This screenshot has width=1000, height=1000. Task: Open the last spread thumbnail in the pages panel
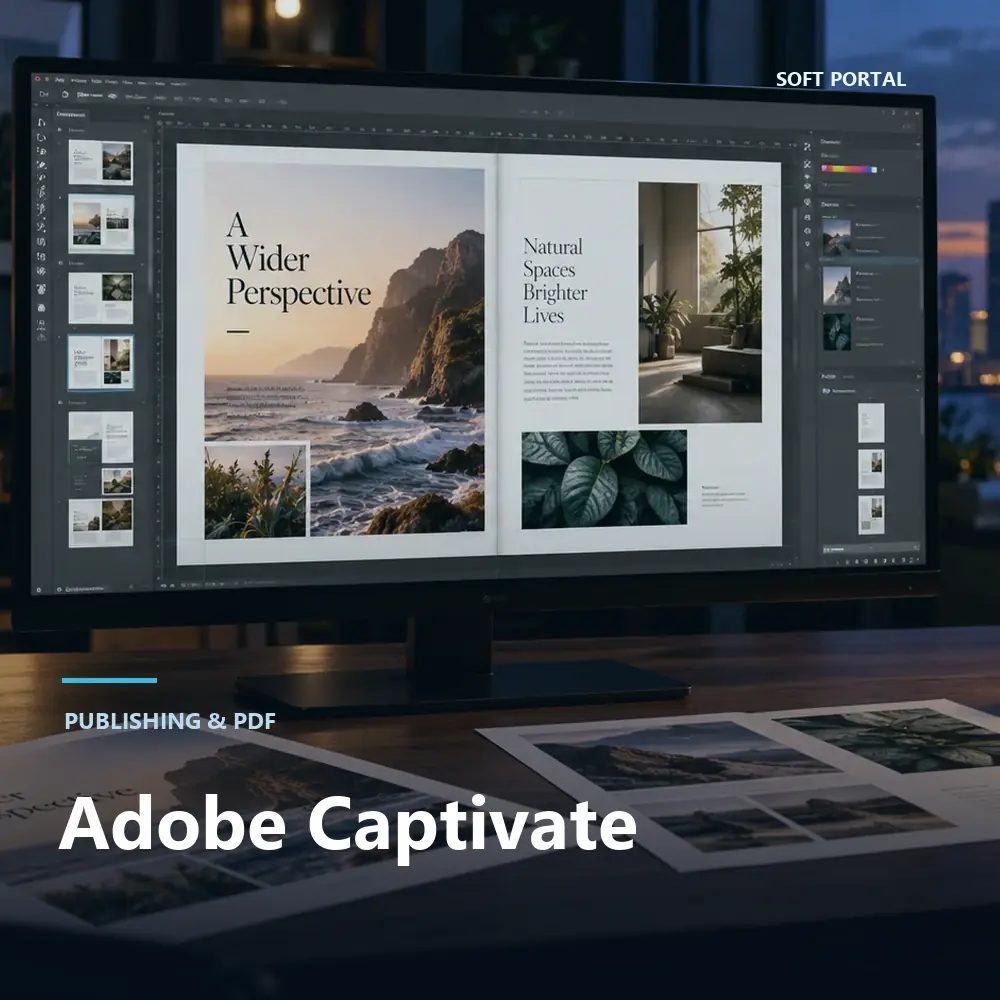point(101,523)
